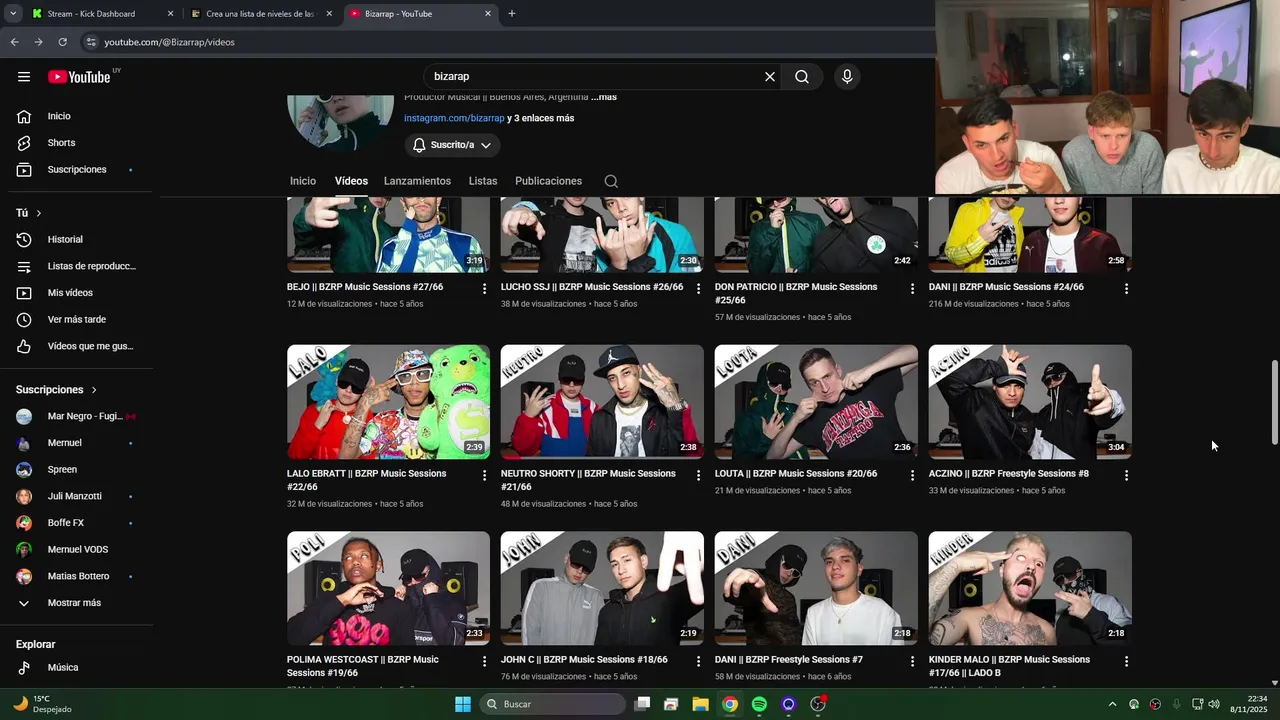This screenshot has width=1280, height=720.
Task: Search within the channel via magnifier icon
Action: 611,181
